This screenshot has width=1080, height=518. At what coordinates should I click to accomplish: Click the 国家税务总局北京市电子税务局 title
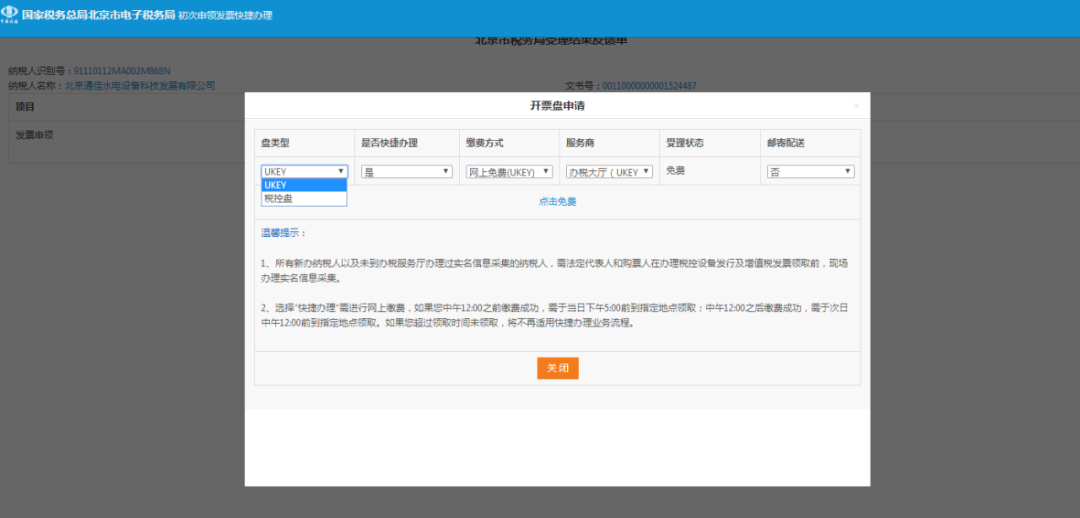98,16
